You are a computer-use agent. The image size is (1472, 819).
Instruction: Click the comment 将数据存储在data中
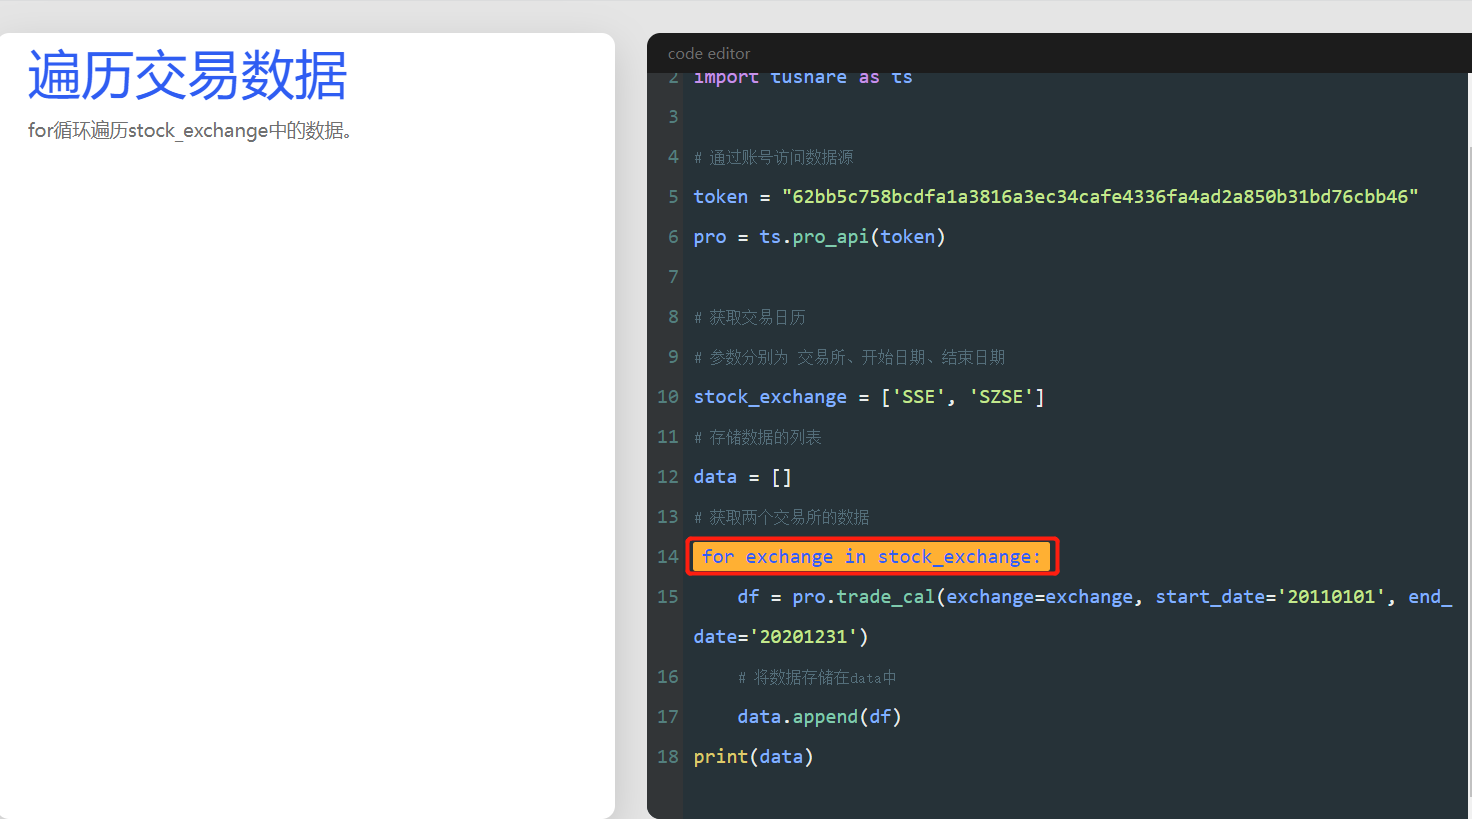click(817, 677)
